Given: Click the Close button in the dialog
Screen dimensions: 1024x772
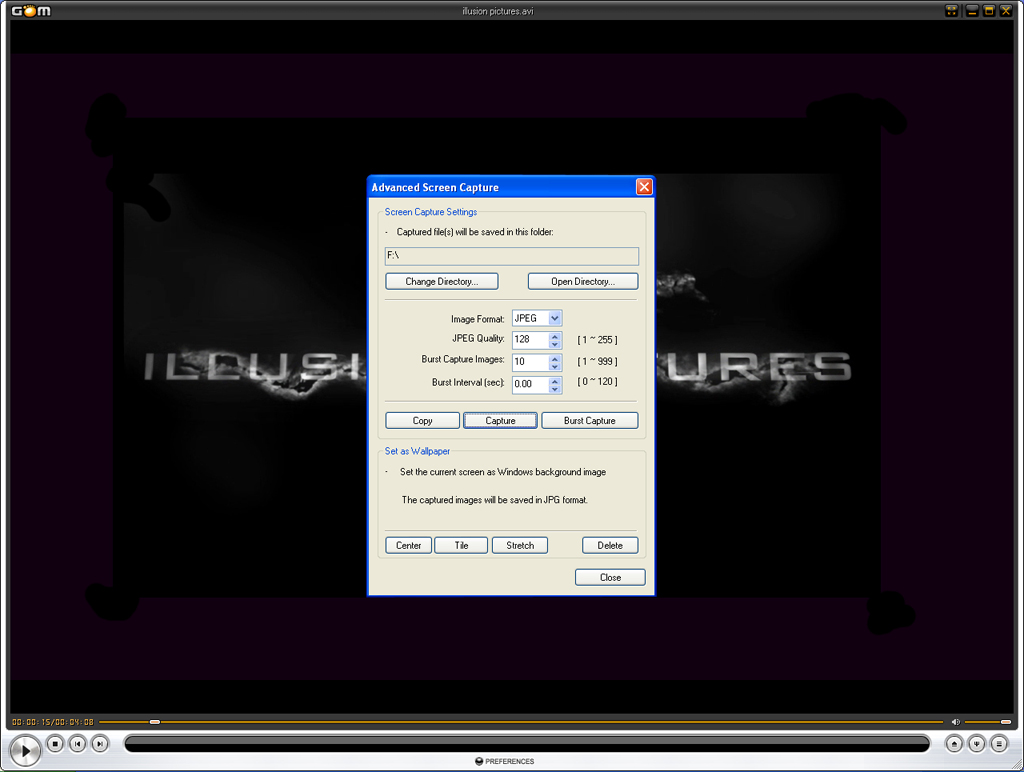Looking at the screenshot, I should click(611, 577).
